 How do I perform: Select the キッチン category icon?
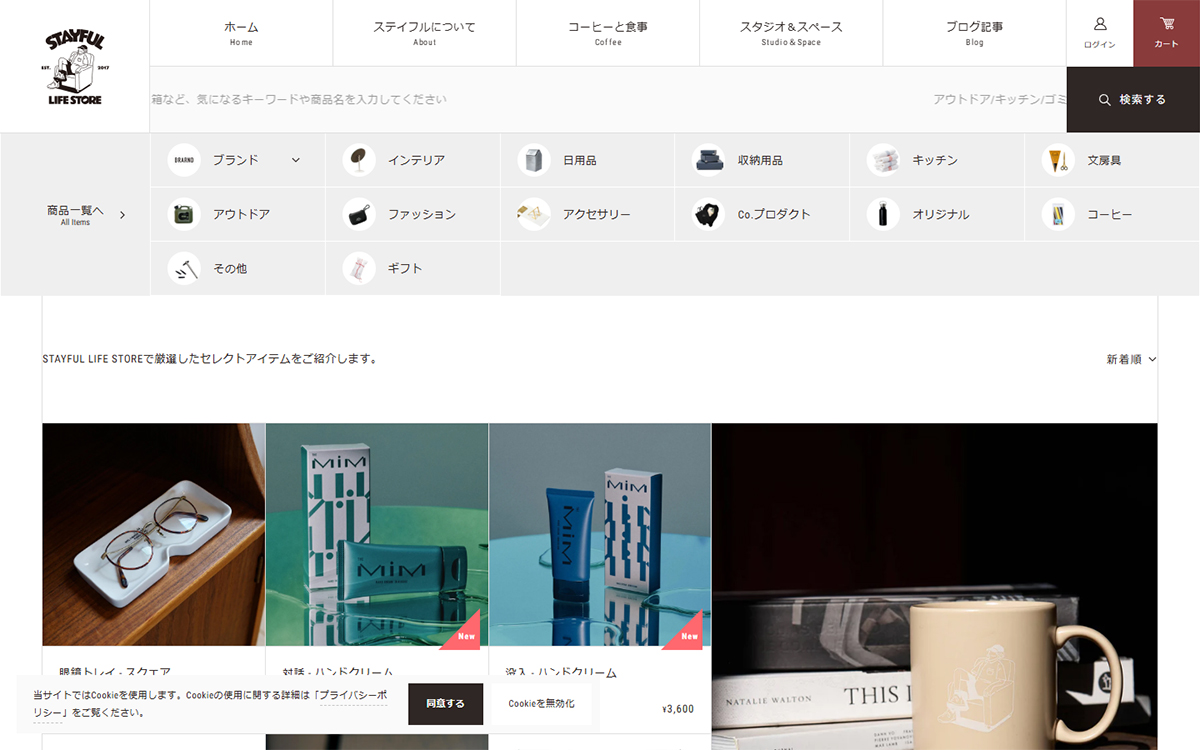click(x=883, y=160)
